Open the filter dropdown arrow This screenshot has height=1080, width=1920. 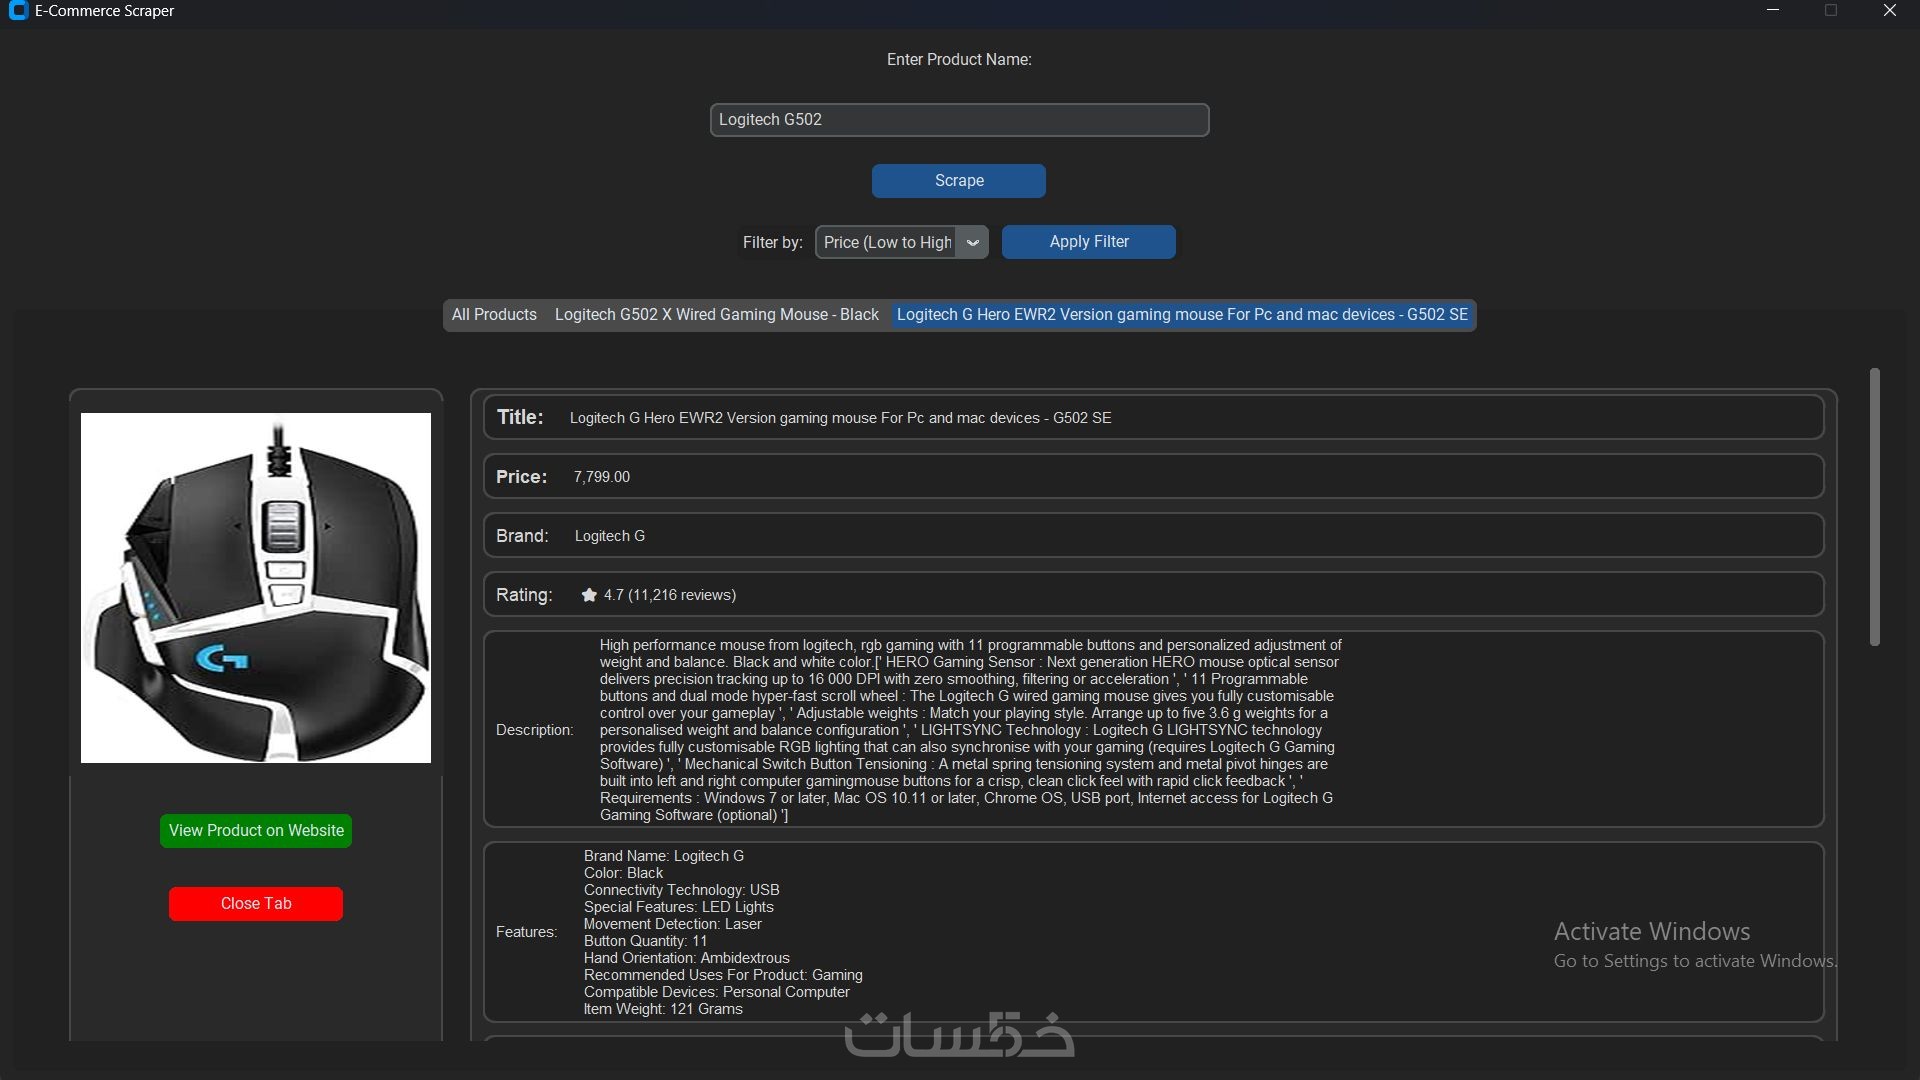click(972, 242)
